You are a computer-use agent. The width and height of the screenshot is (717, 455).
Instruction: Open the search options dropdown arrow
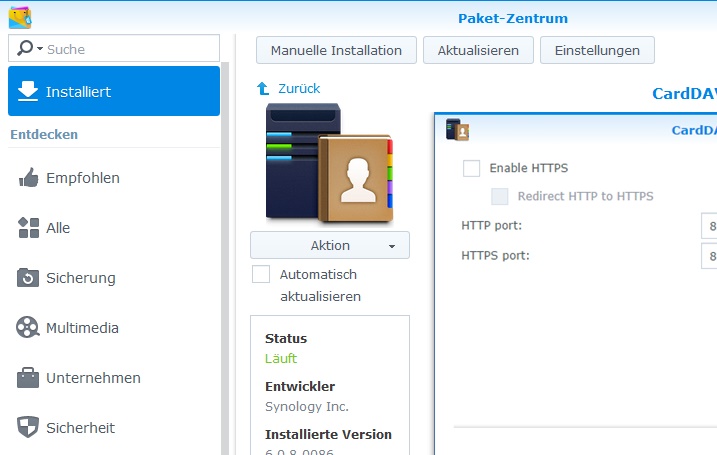click(x=40, y=48)
